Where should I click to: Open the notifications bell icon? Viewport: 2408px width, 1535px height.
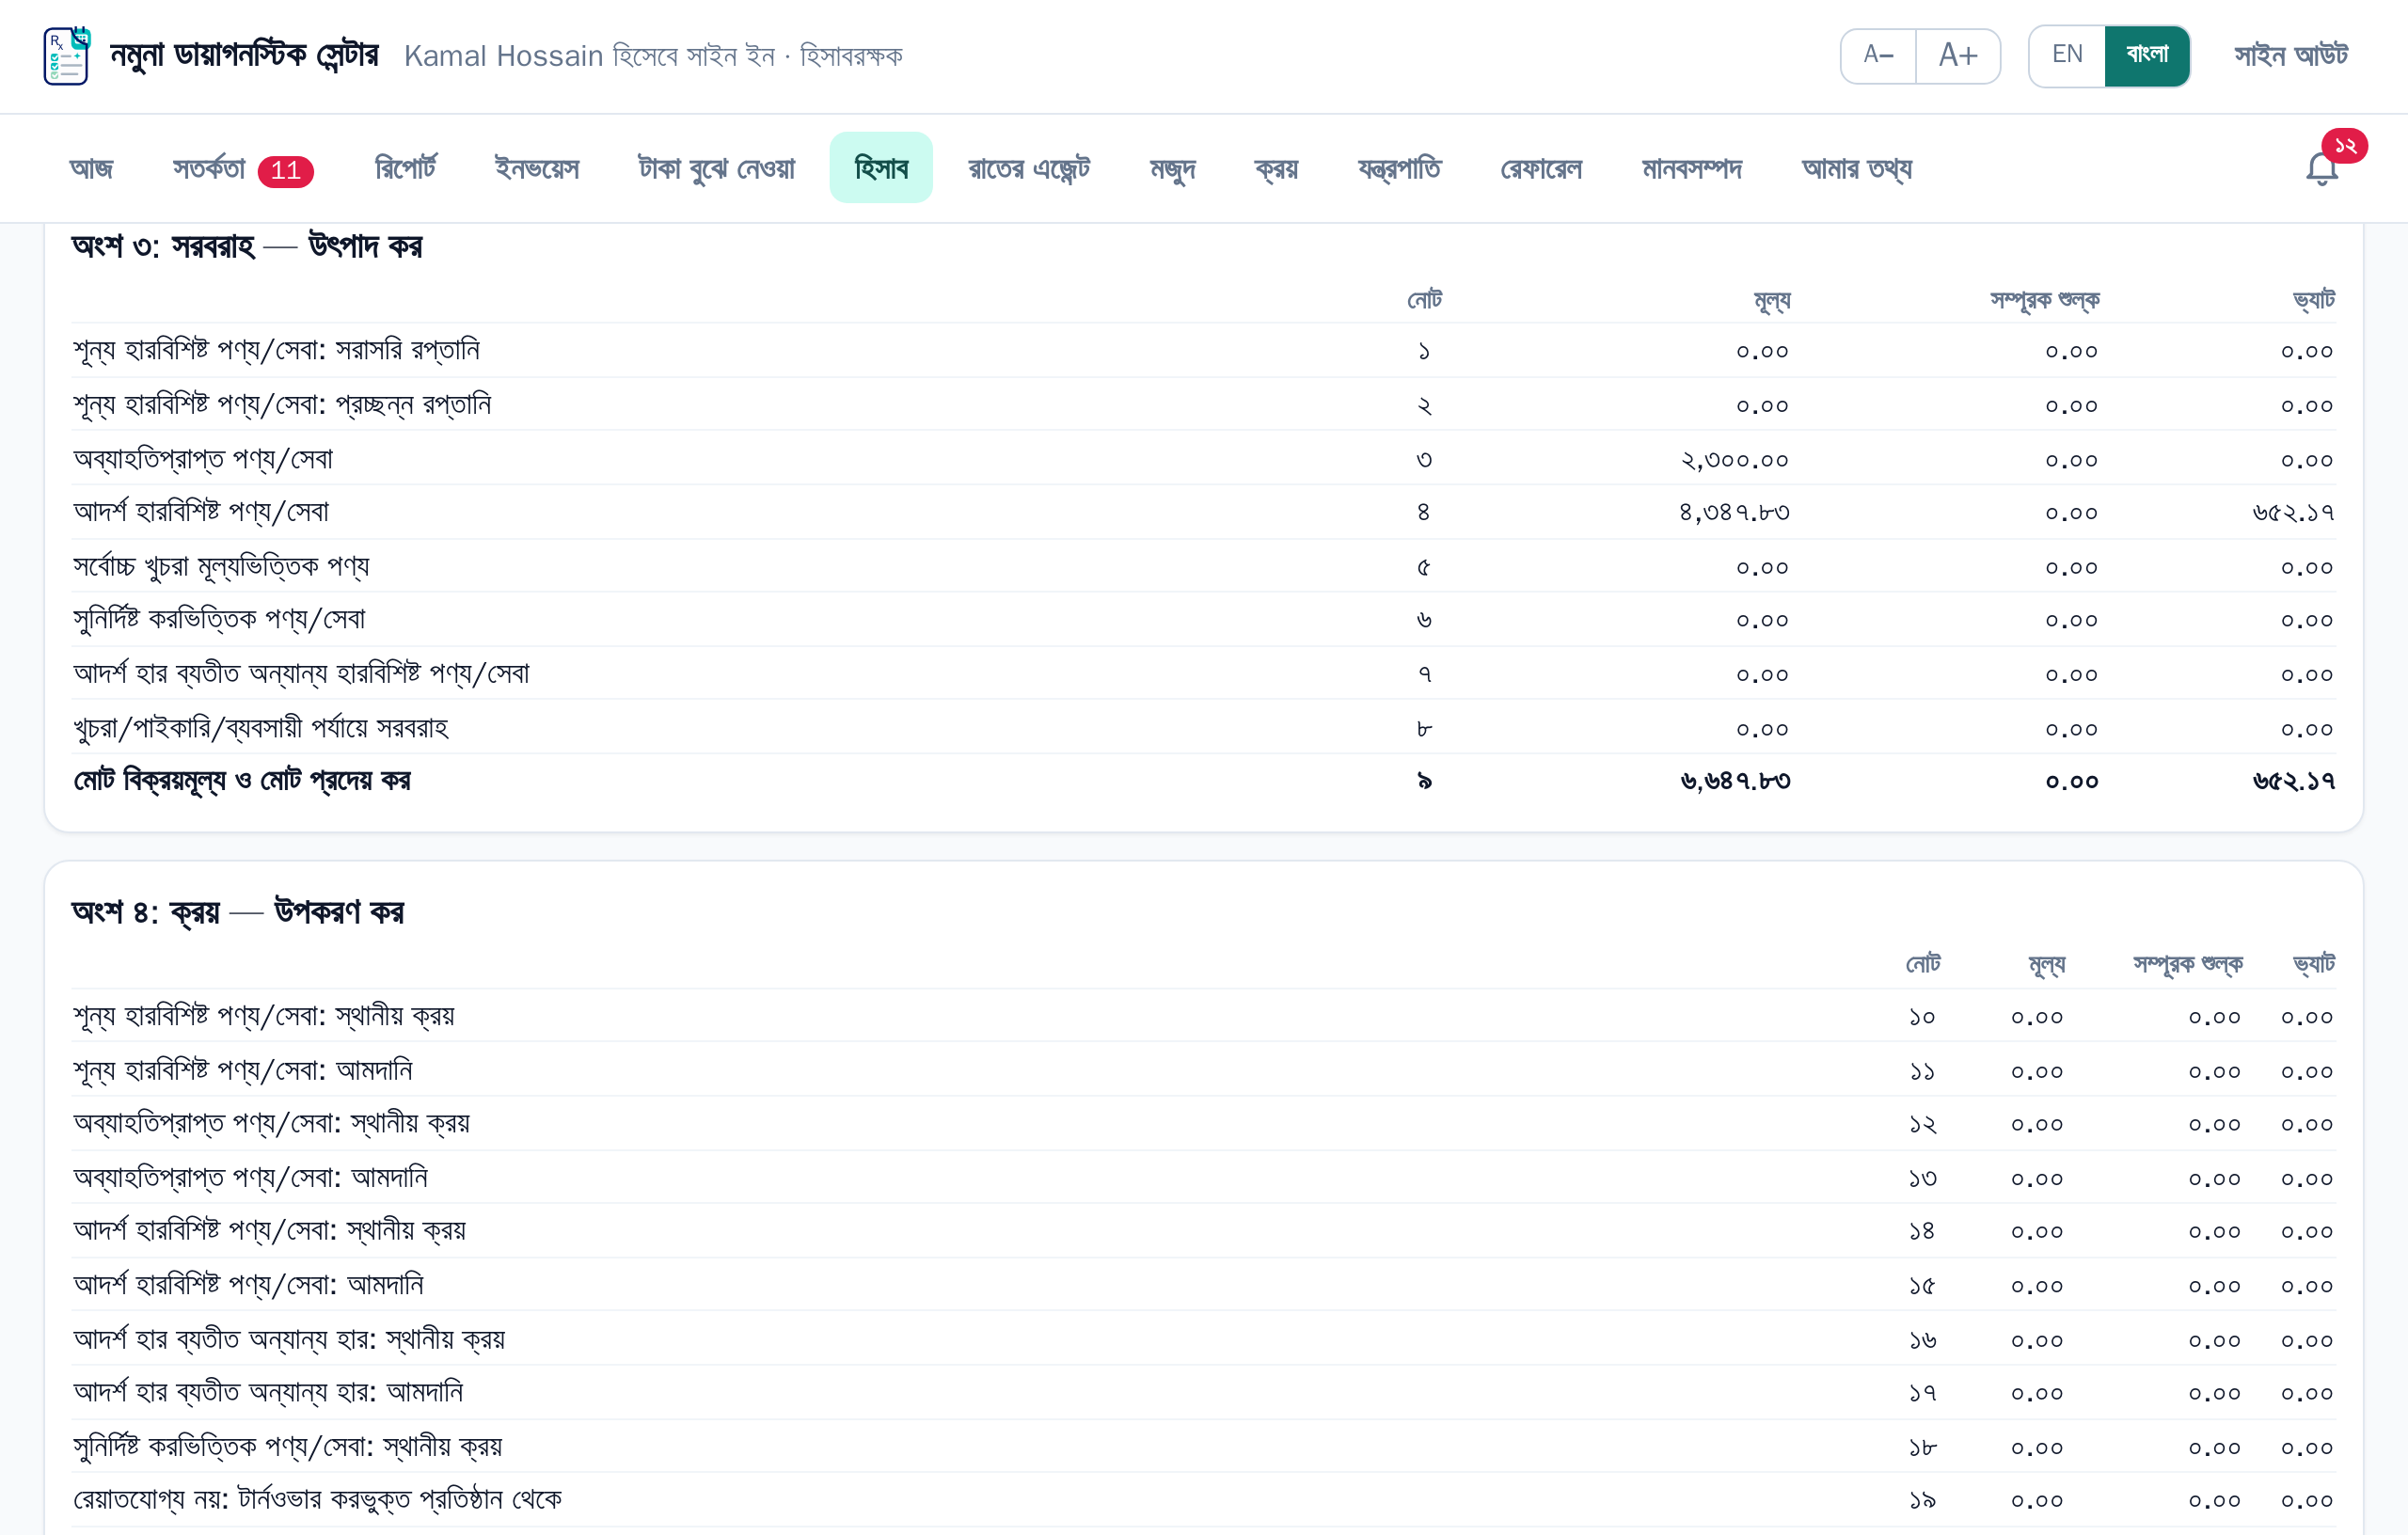click(x=2322, y=168)
